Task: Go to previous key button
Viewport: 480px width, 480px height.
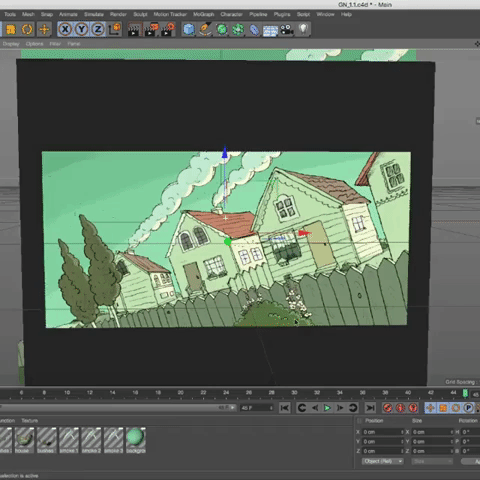Action: pyautogui.click(x=302, y=408)
